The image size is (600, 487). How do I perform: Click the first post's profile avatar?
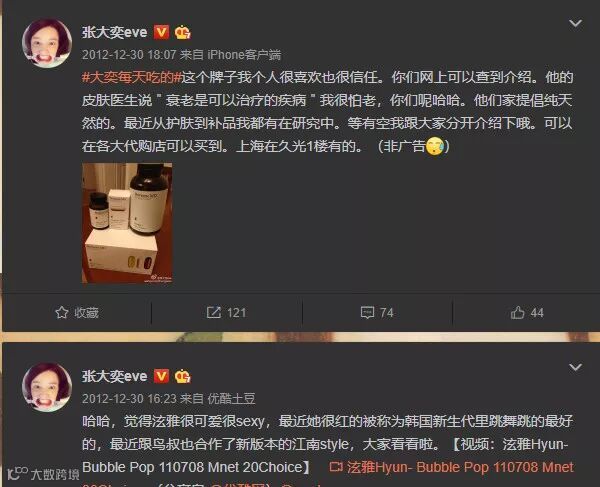click(47, 43)
